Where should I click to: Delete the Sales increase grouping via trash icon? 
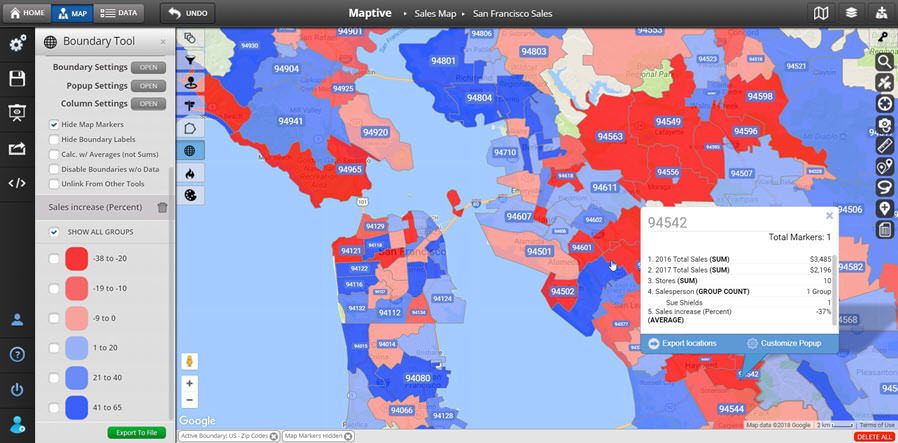point(163,208)
